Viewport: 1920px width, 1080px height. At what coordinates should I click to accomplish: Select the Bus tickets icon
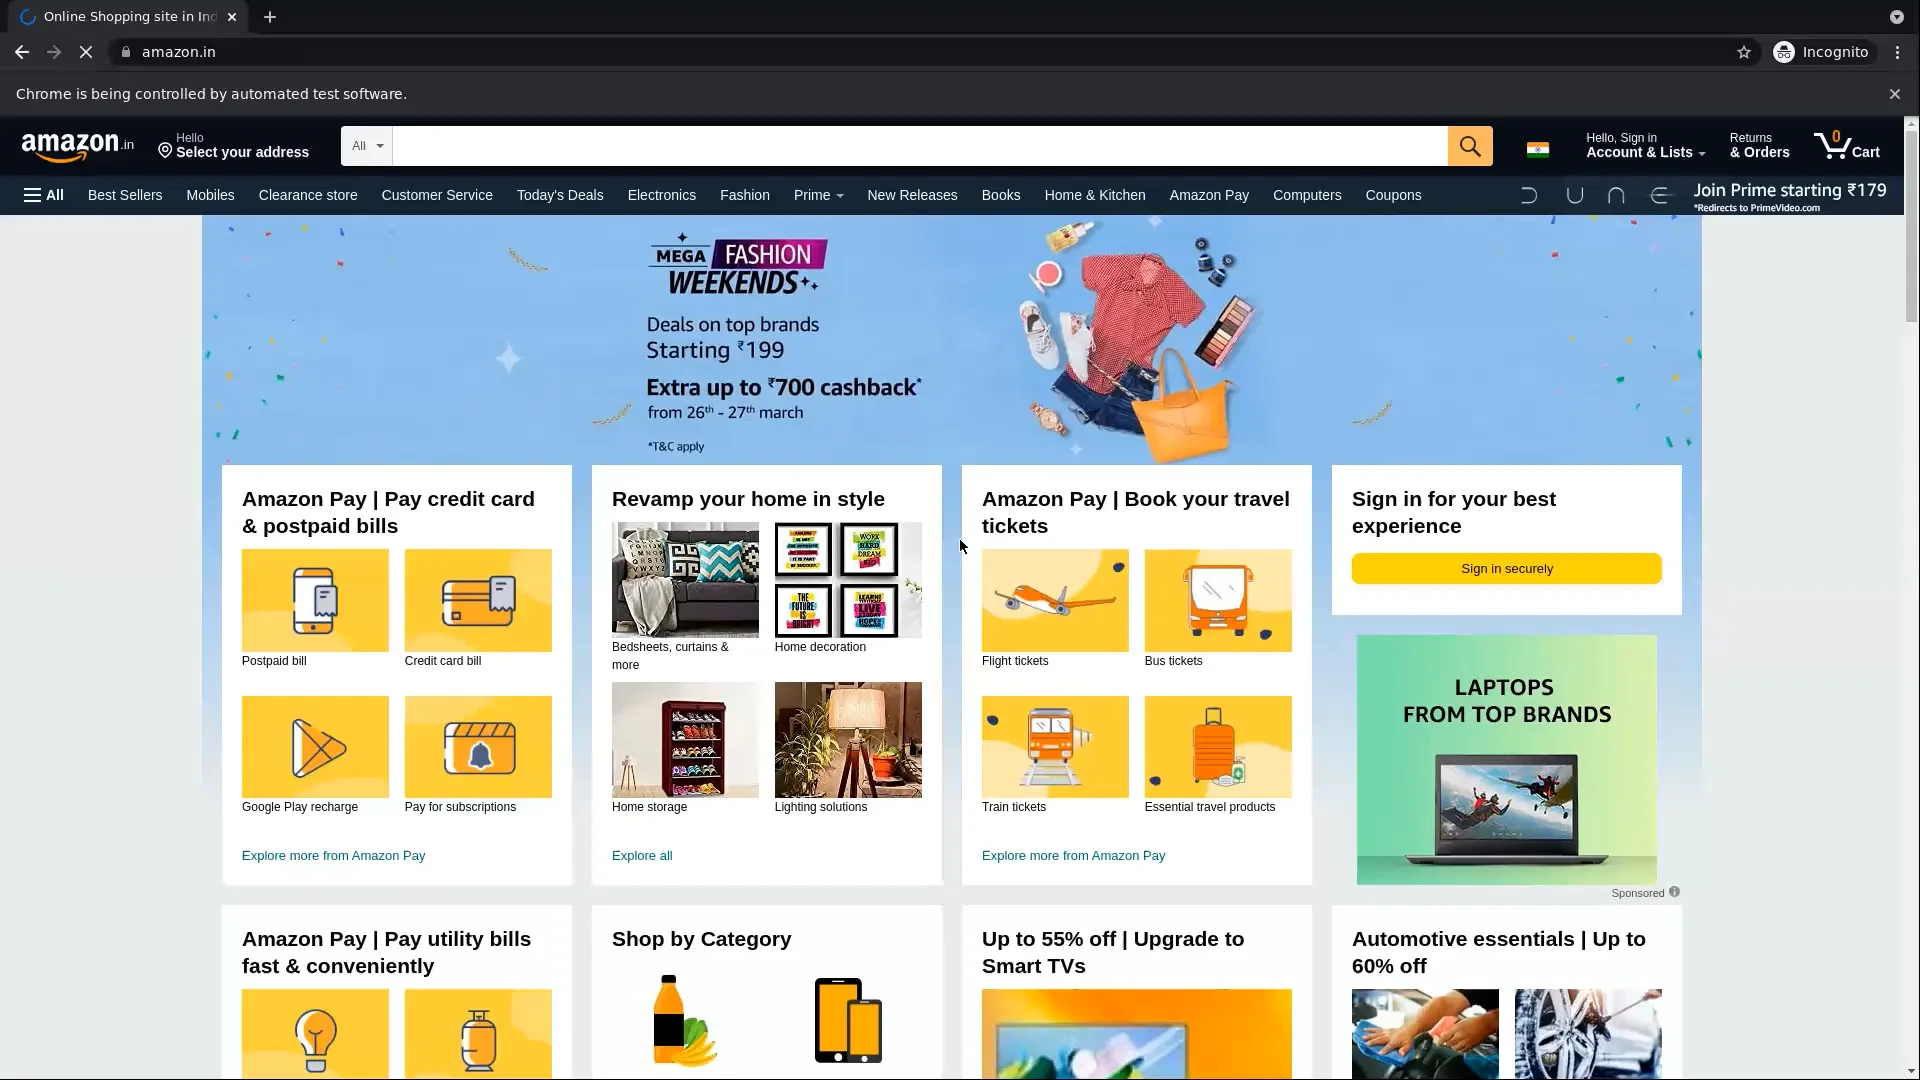[1218, 600]
